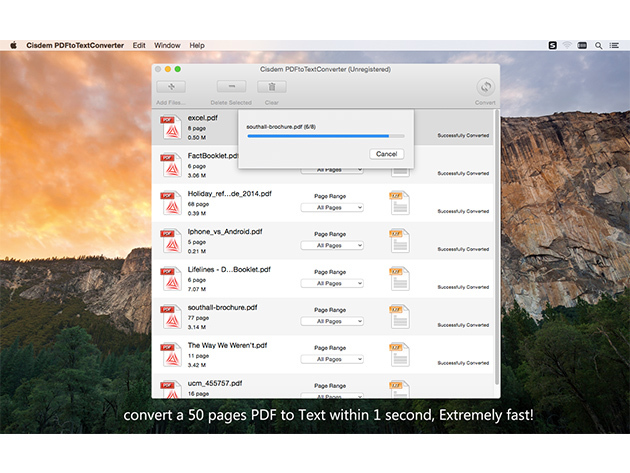Click the conversion progress bar
The image size is (630, 473).
point(326,136)
